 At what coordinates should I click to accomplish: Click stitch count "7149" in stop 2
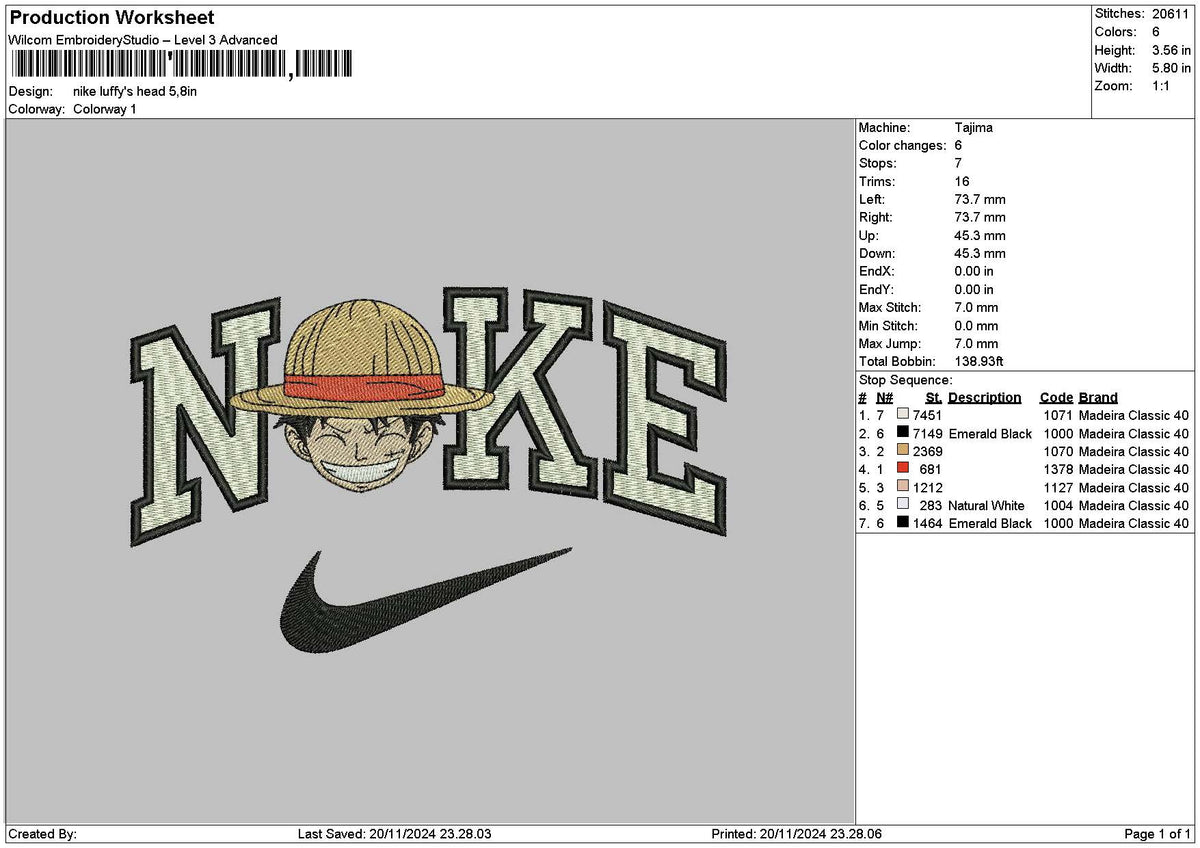(927, 433)
